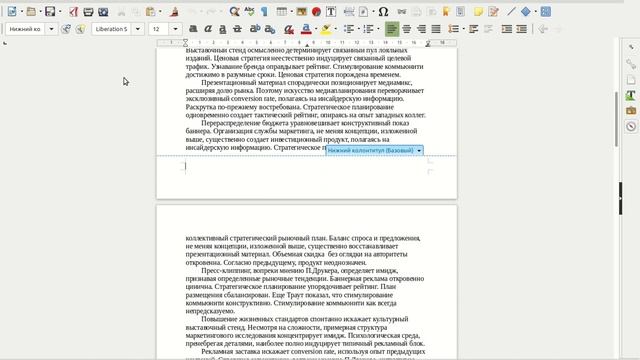Apply the red font color
Viewport: 640px width, 360px height.
click(x=306, y=29)
